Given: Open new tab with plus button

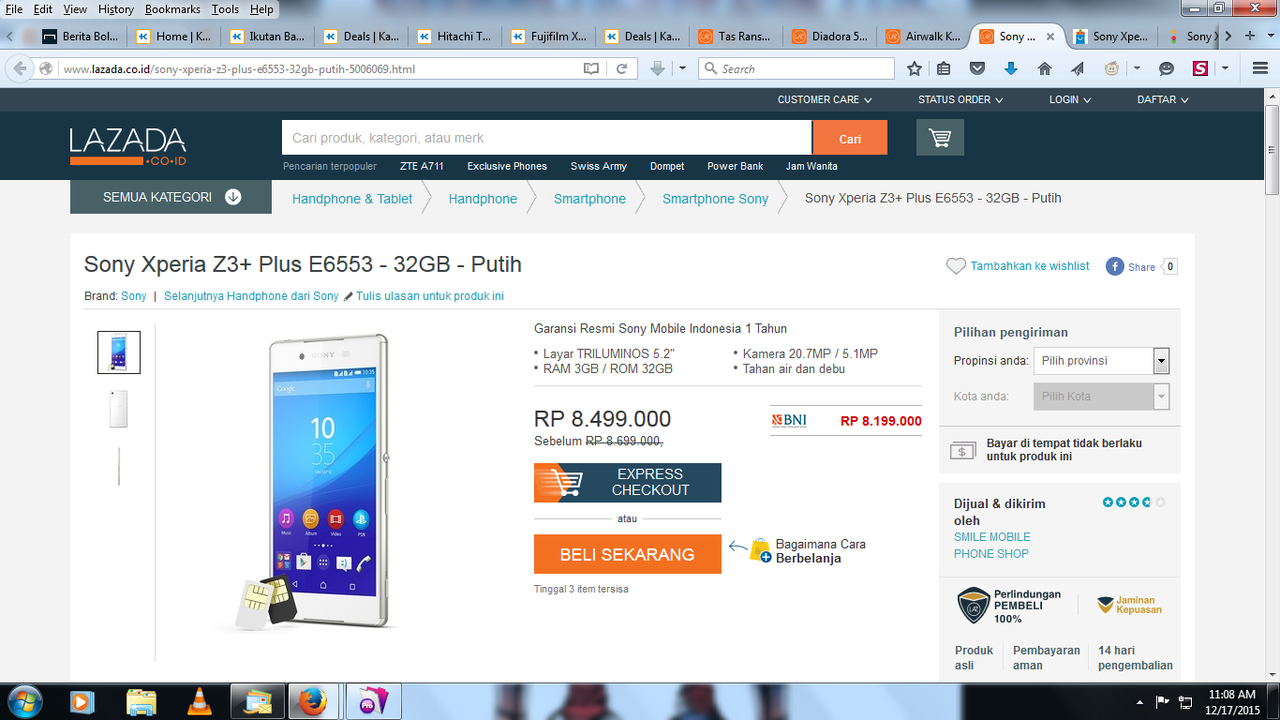Looking at the screenshot, I should tap(1250, 35).
